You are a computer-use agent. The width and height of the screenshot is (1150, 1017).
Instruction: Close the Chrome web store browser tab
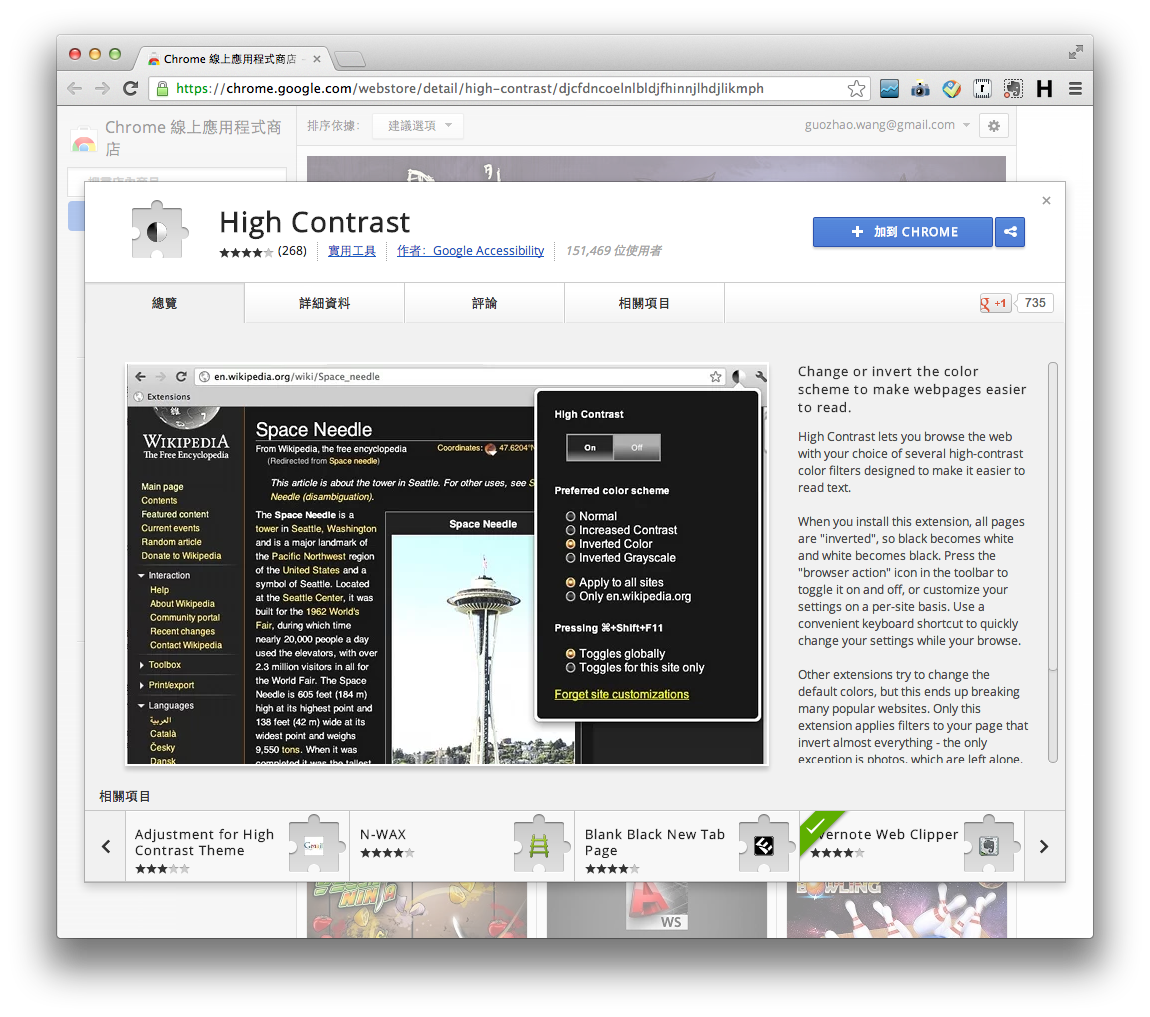point(317,59)
